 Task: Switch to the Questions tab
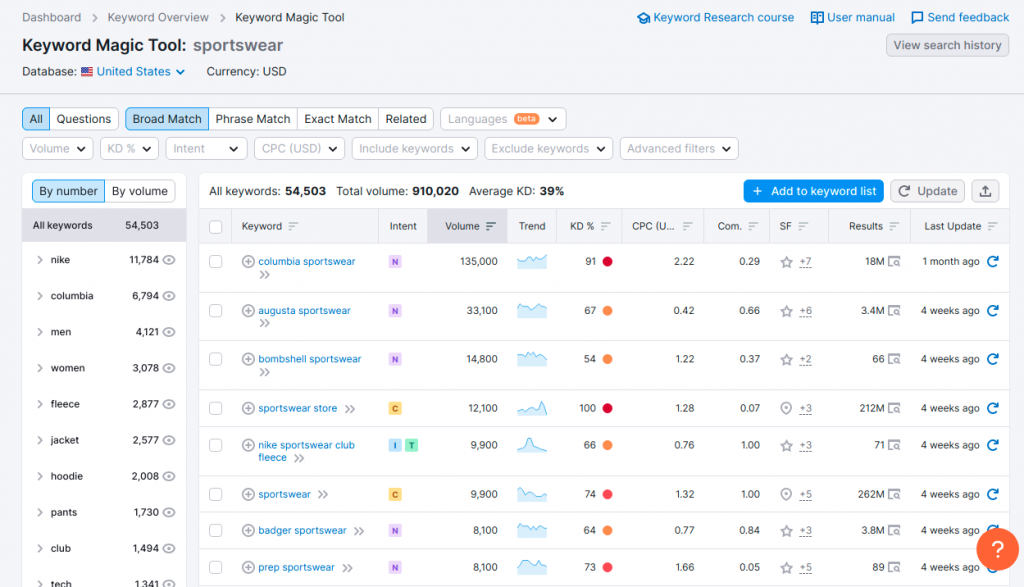click(x=83, y=118)
